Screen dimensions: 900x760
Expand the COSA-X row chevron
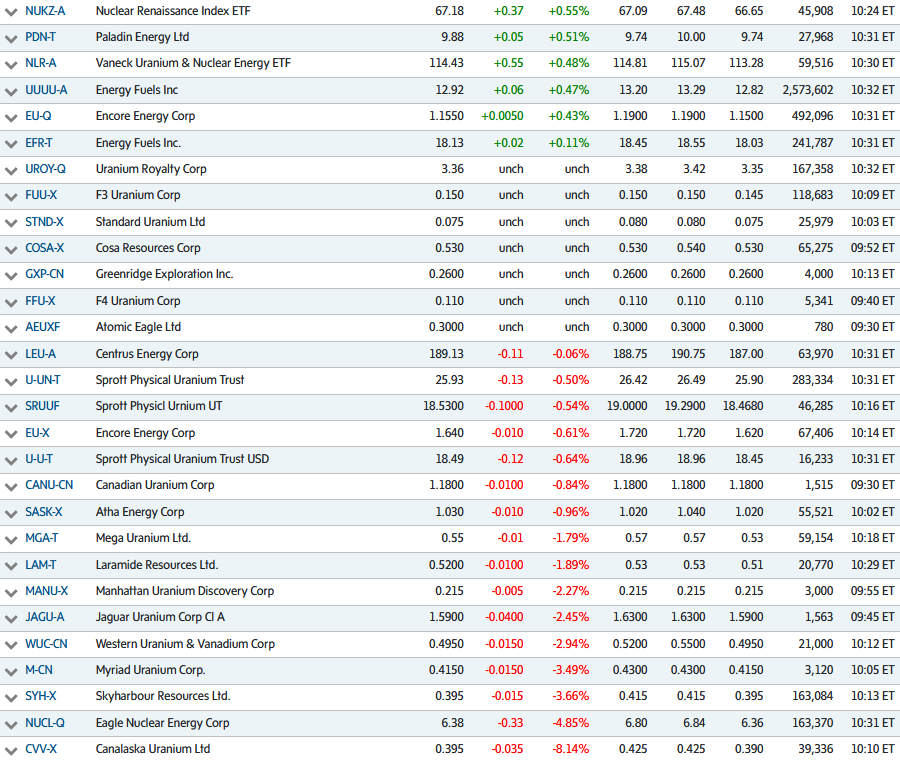click(x=11, y=250)
